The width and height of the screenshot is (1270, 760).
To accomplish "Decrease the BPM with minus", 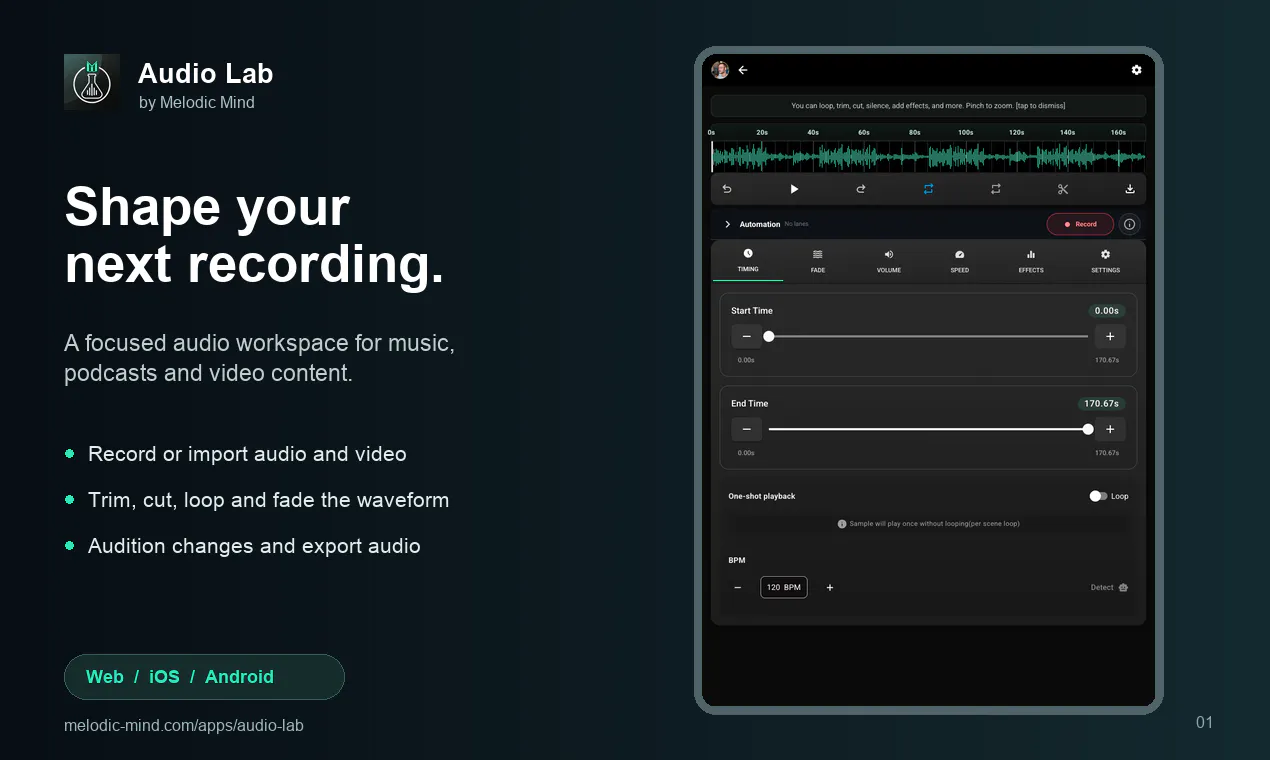I will (x=738, y=587).
